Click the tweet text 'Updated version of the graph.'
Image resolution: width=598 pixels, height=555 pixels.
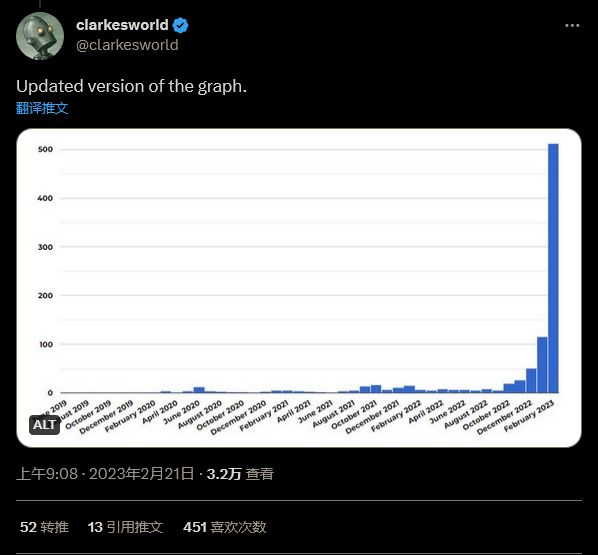132,86
